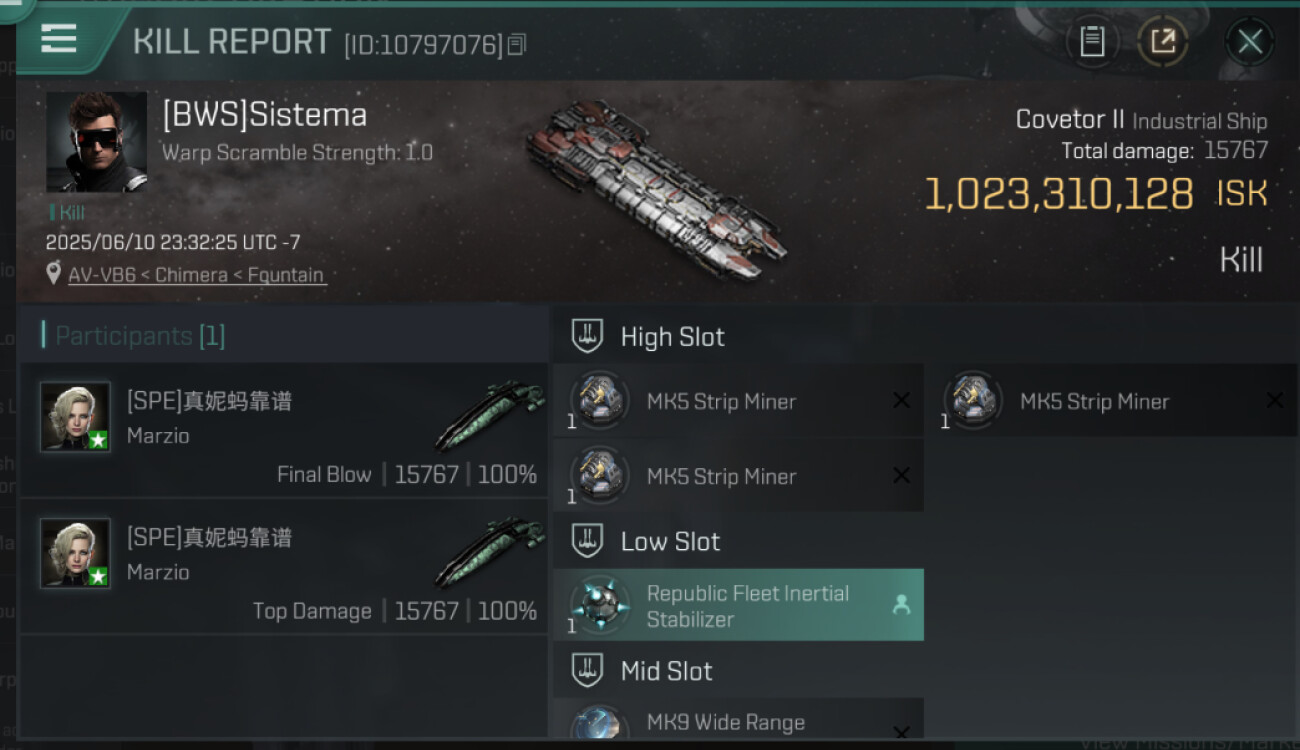Expand the Low Slot section
This screenshot has width=1300, height=750.
[x=670, y=541]
